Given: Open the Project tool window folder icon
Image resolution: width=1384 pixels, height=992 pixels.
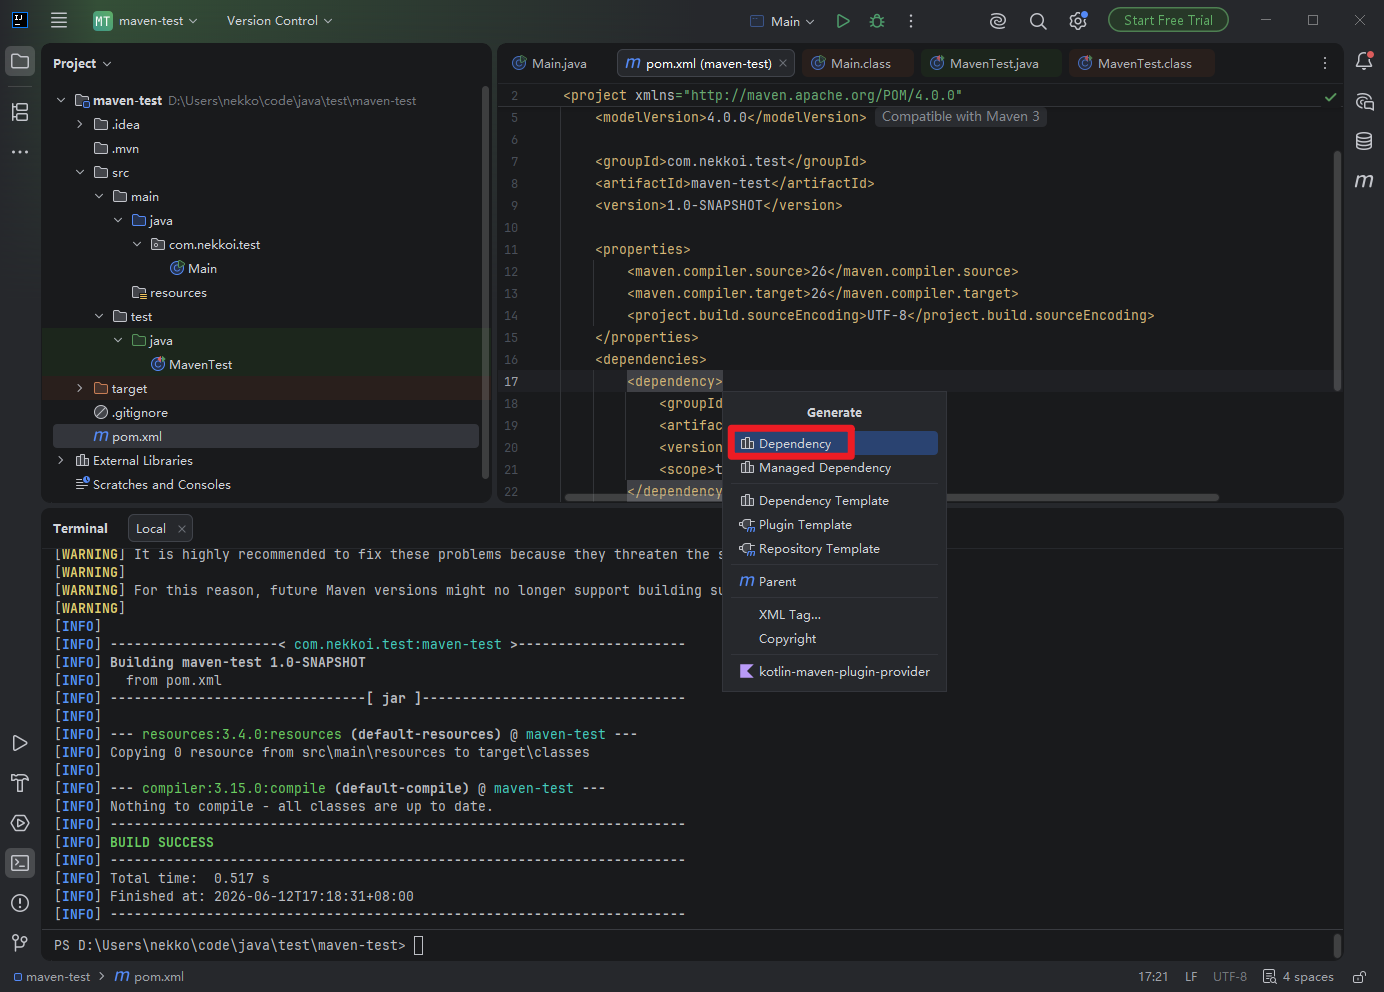Looking at the screenshot, I should [x=20, y=62].
